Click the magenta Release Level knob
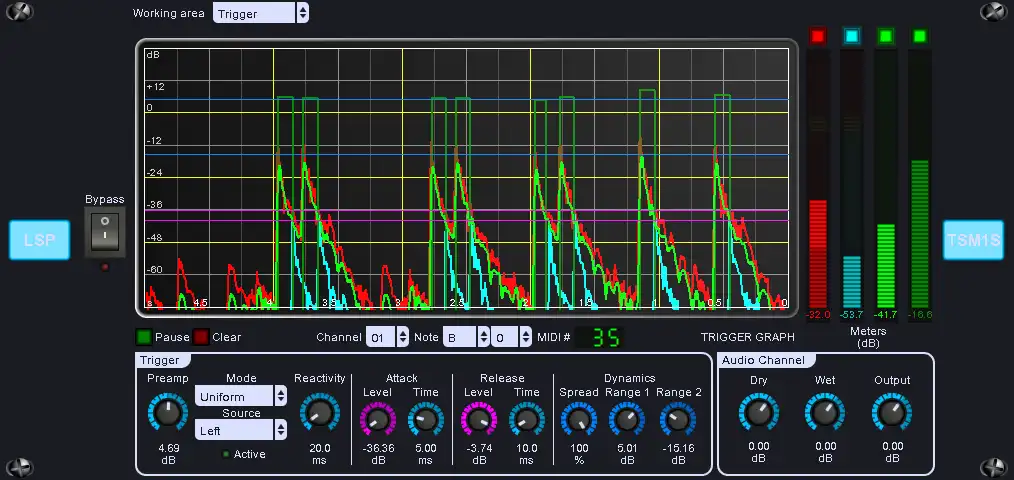Screen dimensions: 1014x480 [479, 420]
